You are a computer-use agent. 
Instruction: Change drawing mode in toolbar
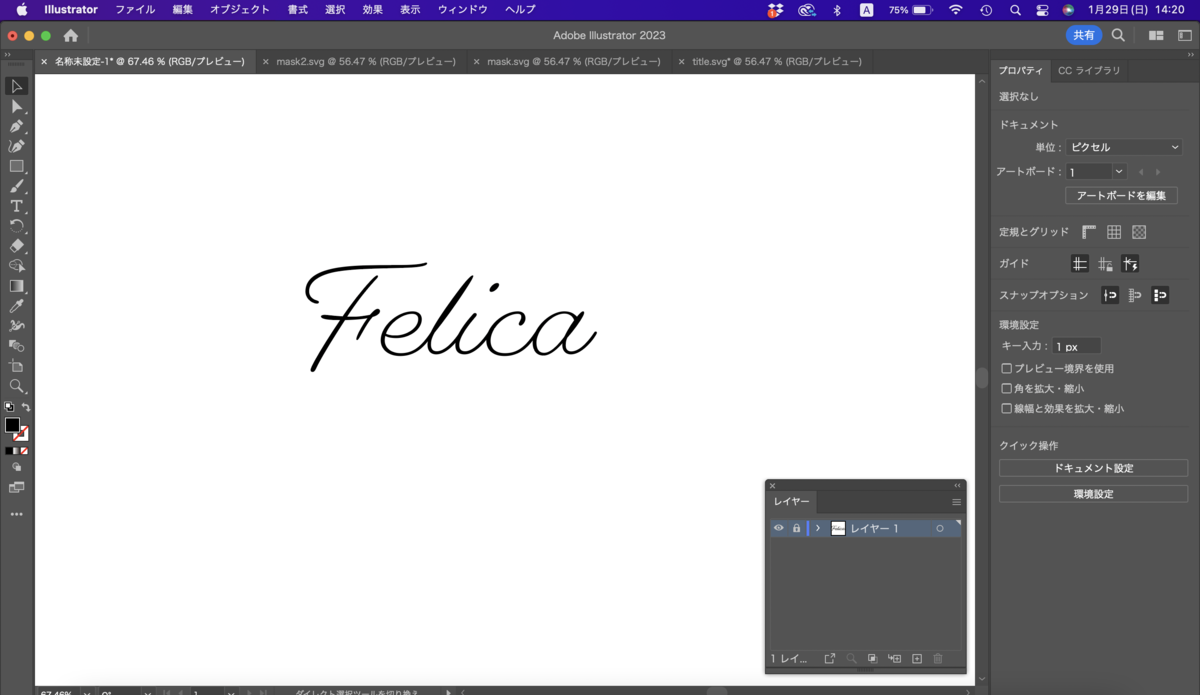coord(16,467)
